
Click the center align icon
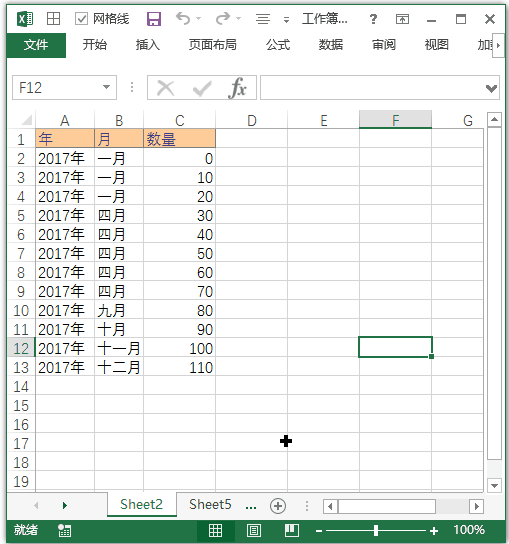[x=263, y=19]
